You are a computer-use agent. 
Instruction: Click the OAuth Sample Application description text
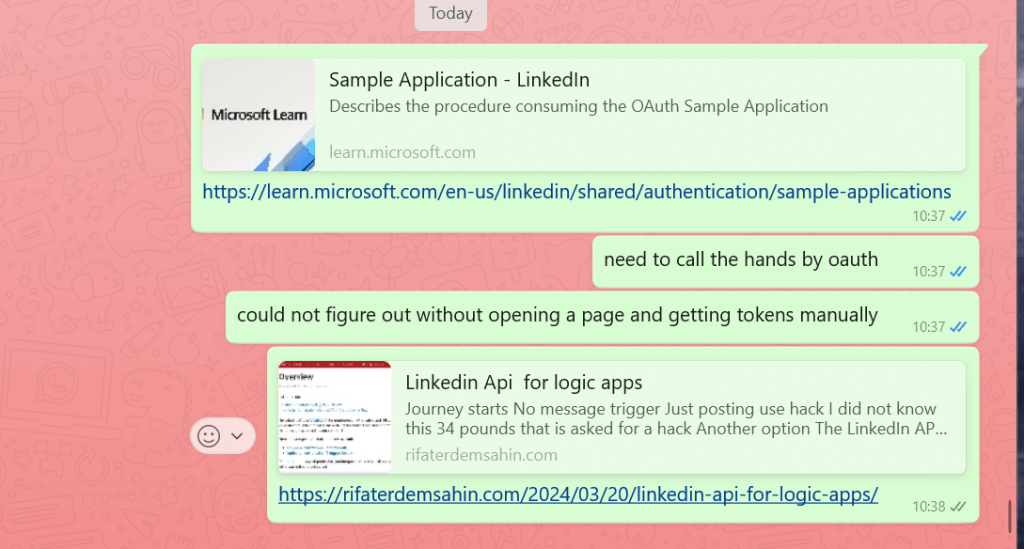pyautogui.click(x=579, y=106)
